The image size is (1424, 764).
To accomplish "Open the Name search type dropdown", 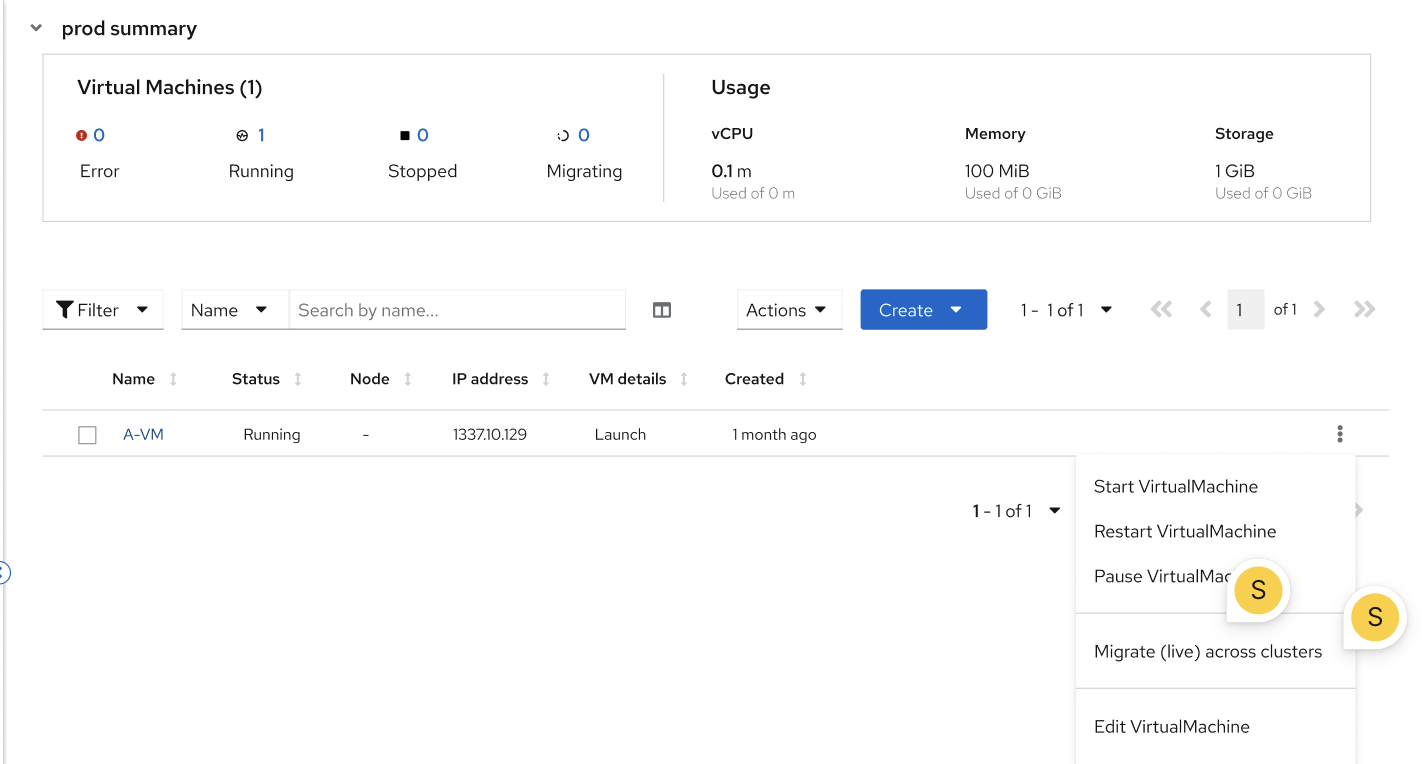I will point(230,310).
